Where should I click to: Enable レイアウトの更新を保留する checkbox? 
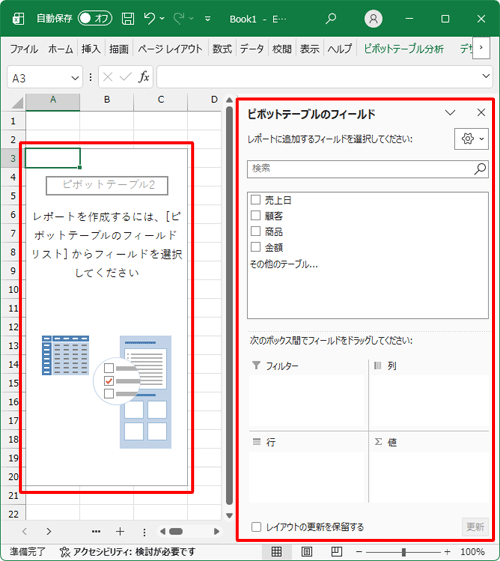tap(256, 527)
